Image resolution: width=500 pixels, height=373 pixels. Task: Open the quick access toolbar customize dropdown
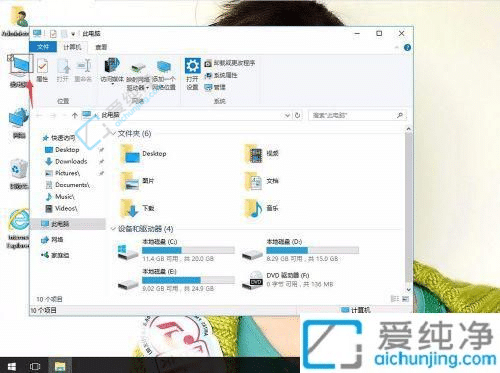point(73,34)
